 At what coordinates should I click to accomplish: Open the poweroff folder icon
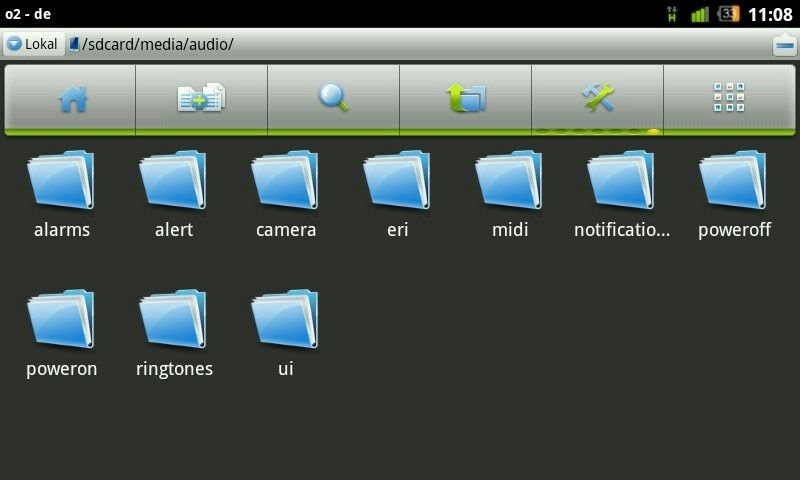coord(734,180)
